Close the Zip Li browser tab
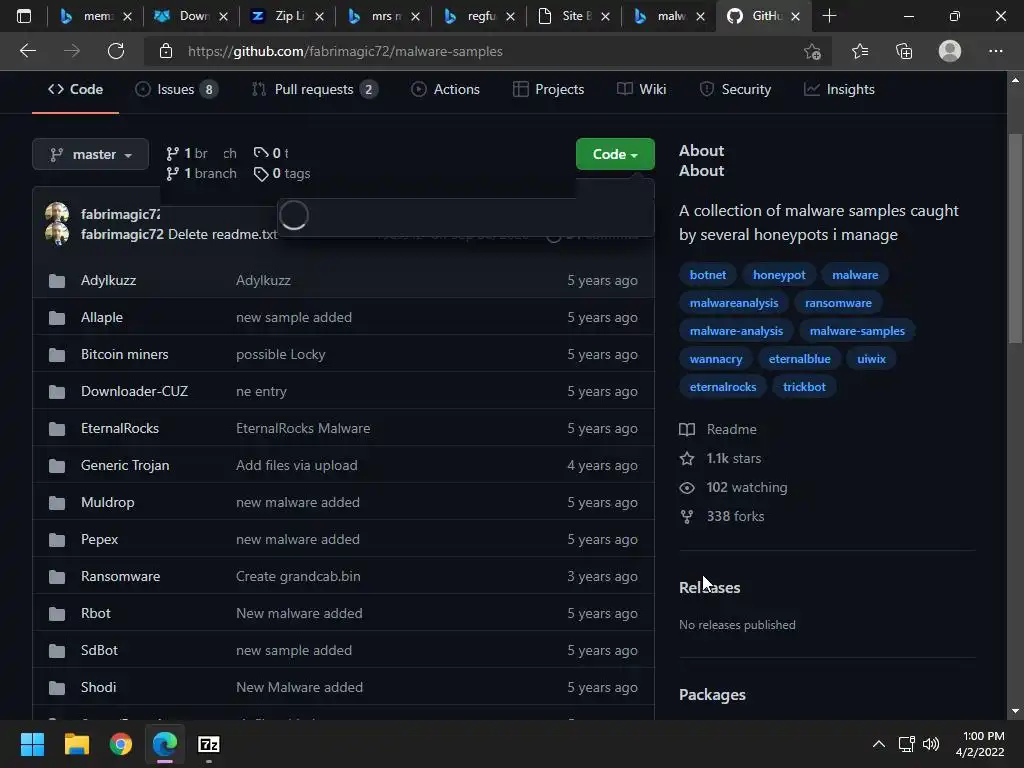This screenshot has width=1024, height=768. (x=319, y=16)
